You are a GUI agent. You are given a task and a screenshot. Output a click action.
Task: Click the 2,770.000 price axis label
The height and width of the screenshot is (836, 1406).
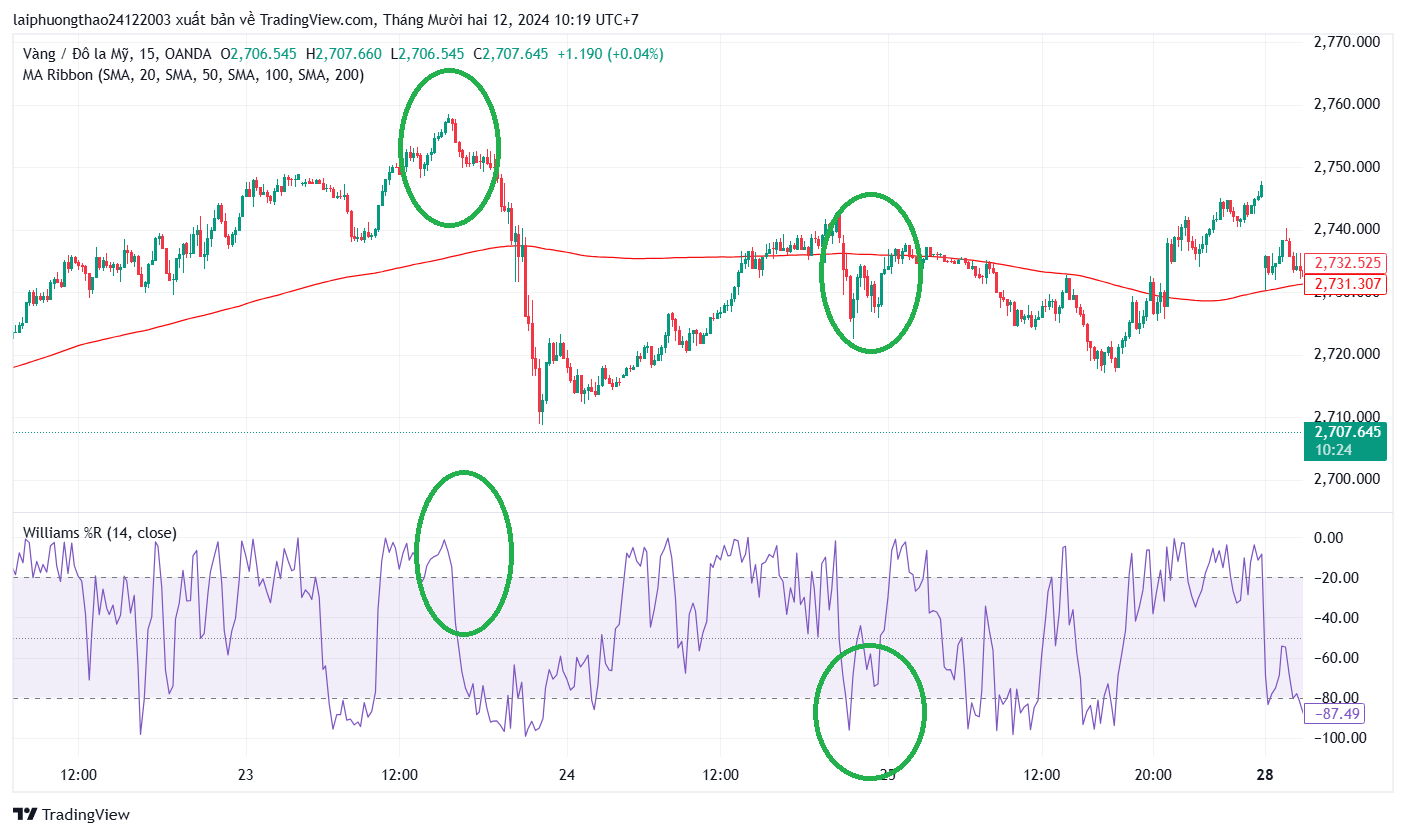click(1347, 42)
